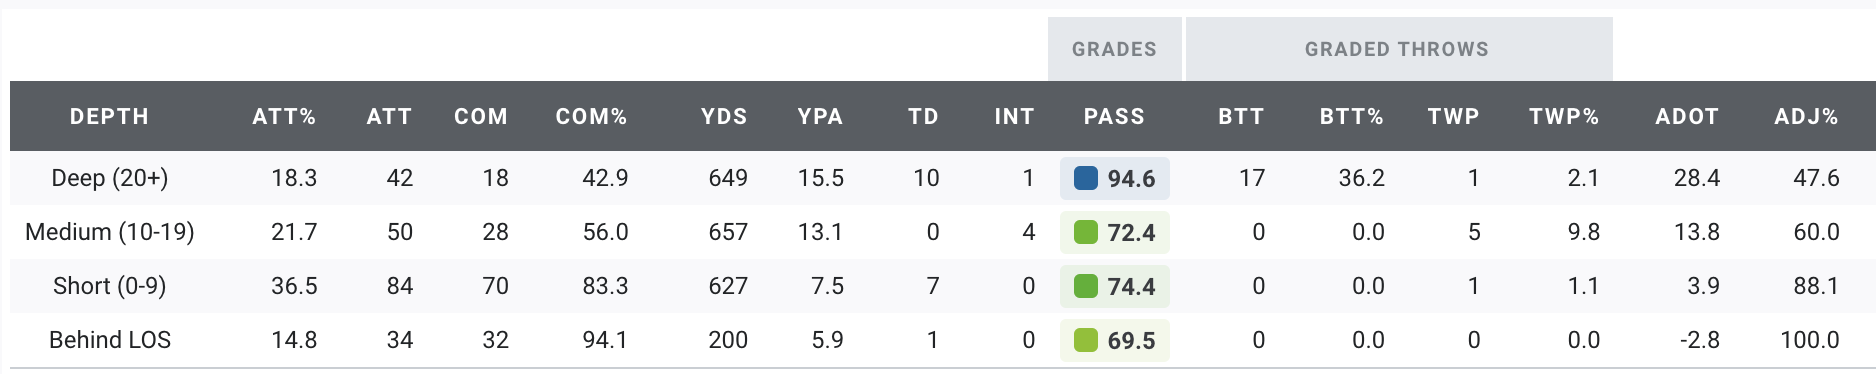Sort table by DEPTH column header

coord(109,116)
